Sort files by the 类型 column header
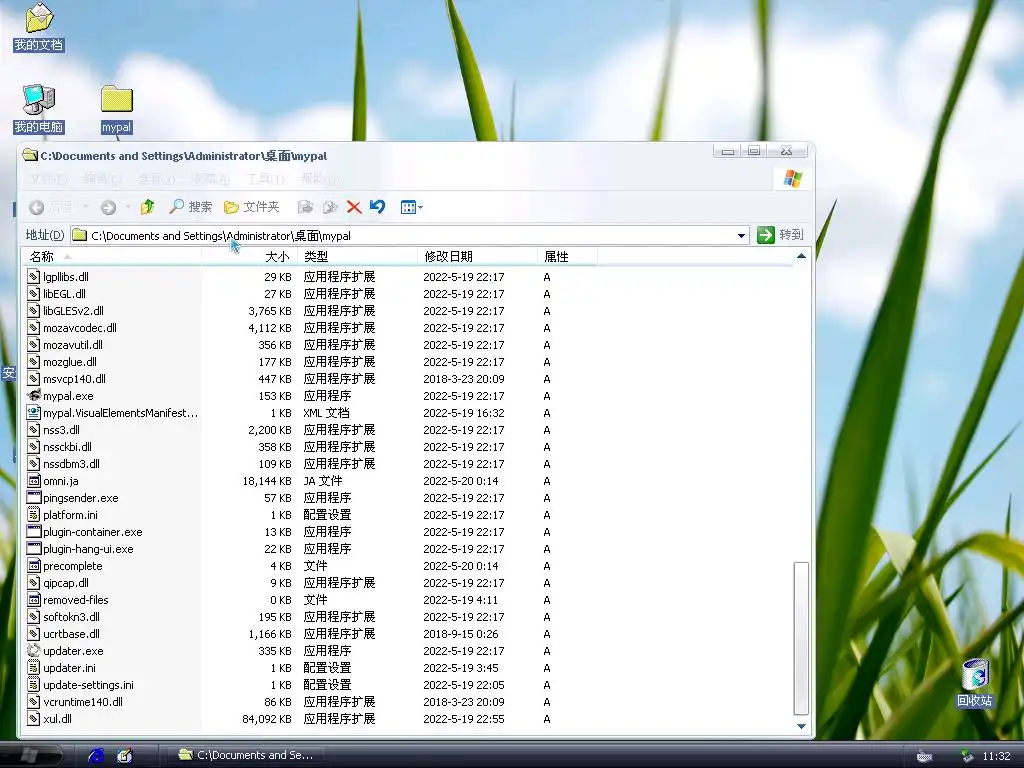Screen dimensions: 1024x768 358,257
